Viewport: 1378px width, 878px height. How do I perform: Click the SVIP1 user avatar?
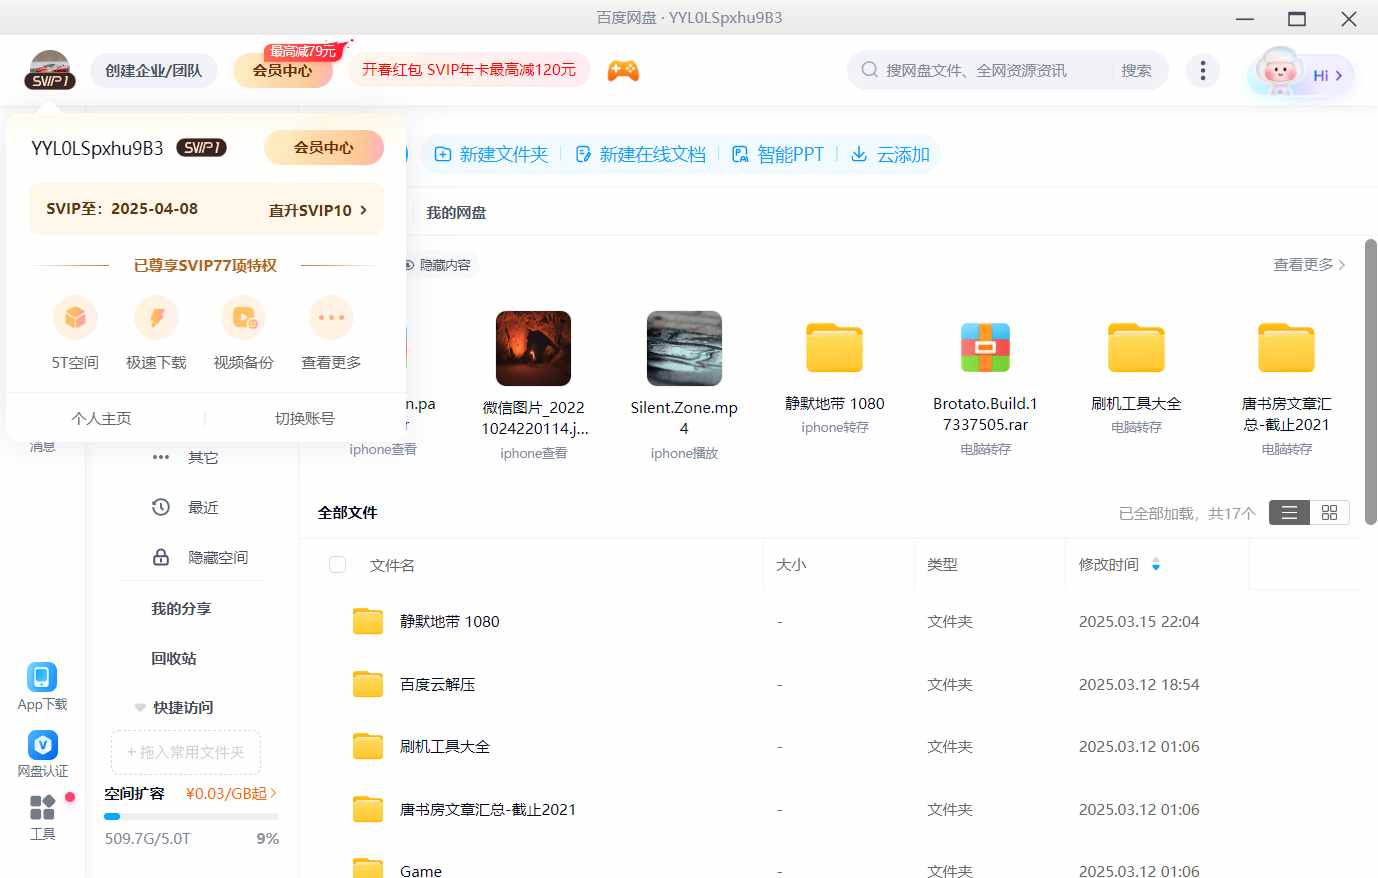tap(50, 70)
